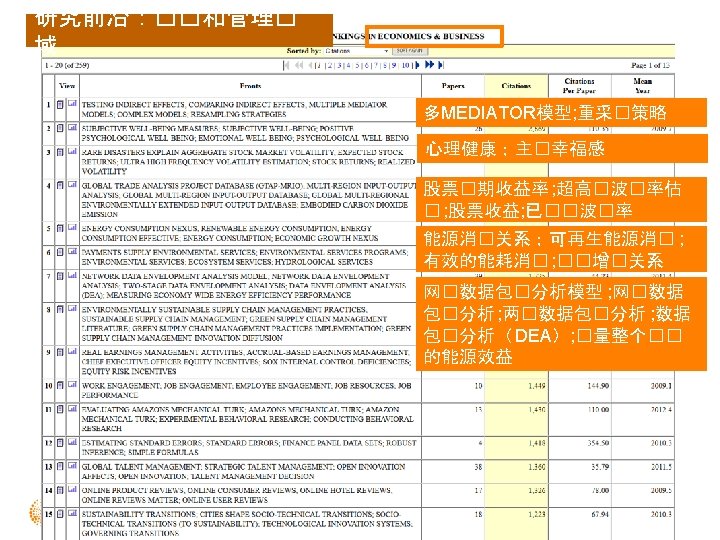Select citations per paper value 144.90
Viewport: 720px width, 540px height.
598,386
